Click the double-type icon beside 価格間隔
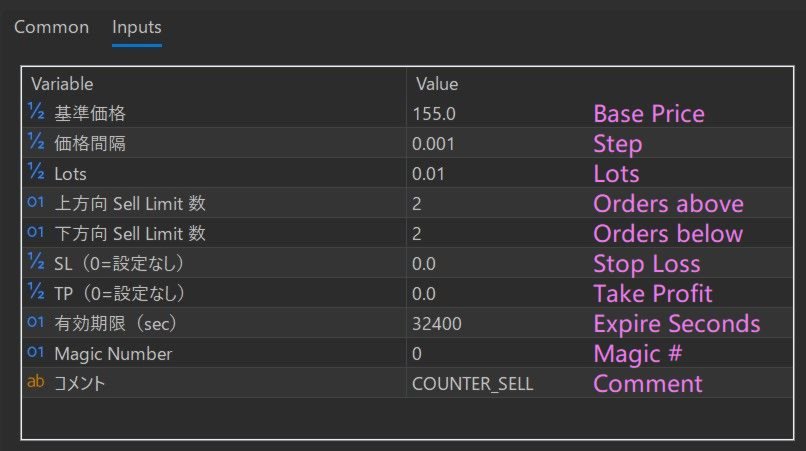This screenshot has width=806, height=451. coord(37,143)
